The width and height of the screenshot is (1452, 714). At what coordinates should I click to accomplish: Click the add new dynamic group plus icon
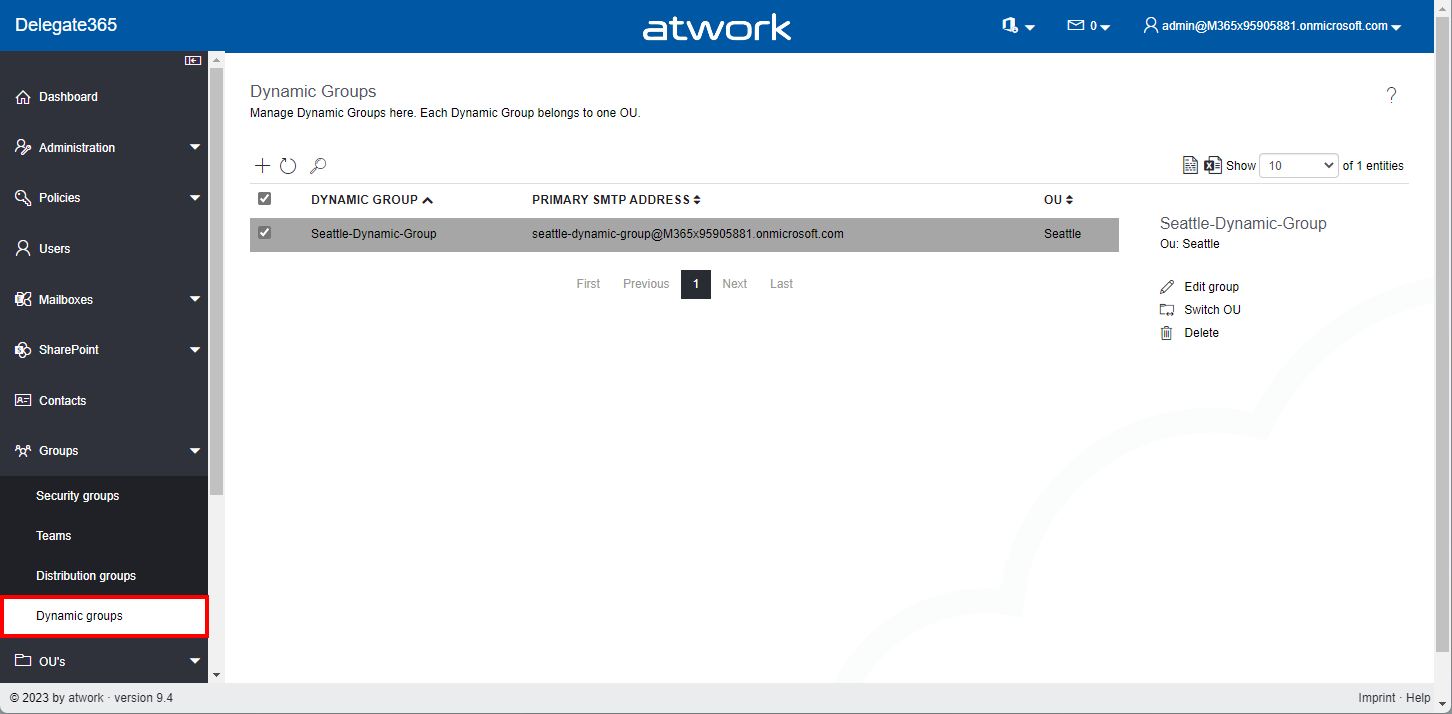pos(262,166)
